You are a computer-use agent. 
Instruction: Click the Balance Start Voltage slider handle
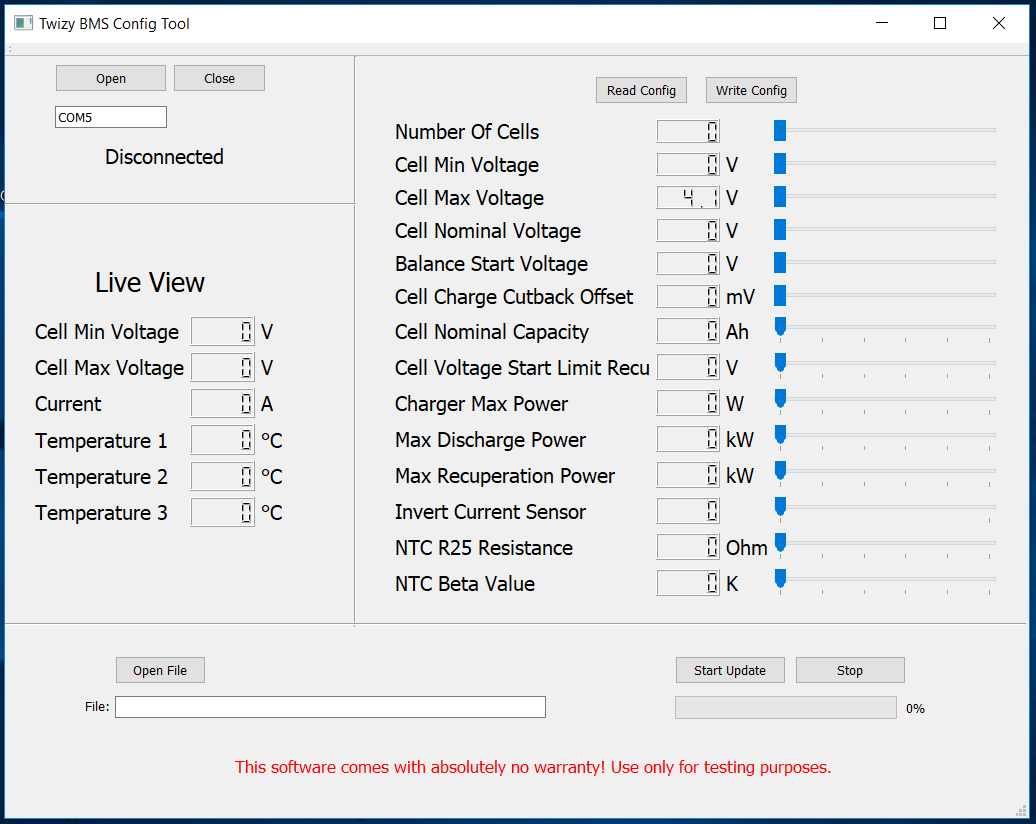780,263
